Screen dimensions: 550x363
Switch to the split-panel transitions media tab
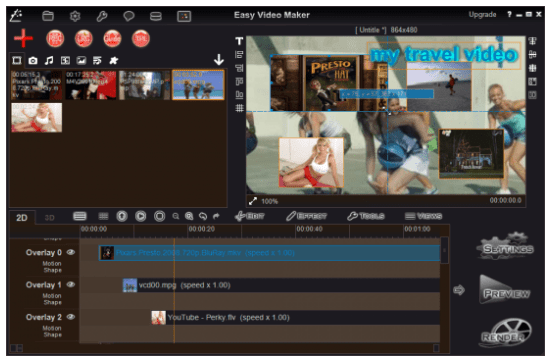(65, 61)
